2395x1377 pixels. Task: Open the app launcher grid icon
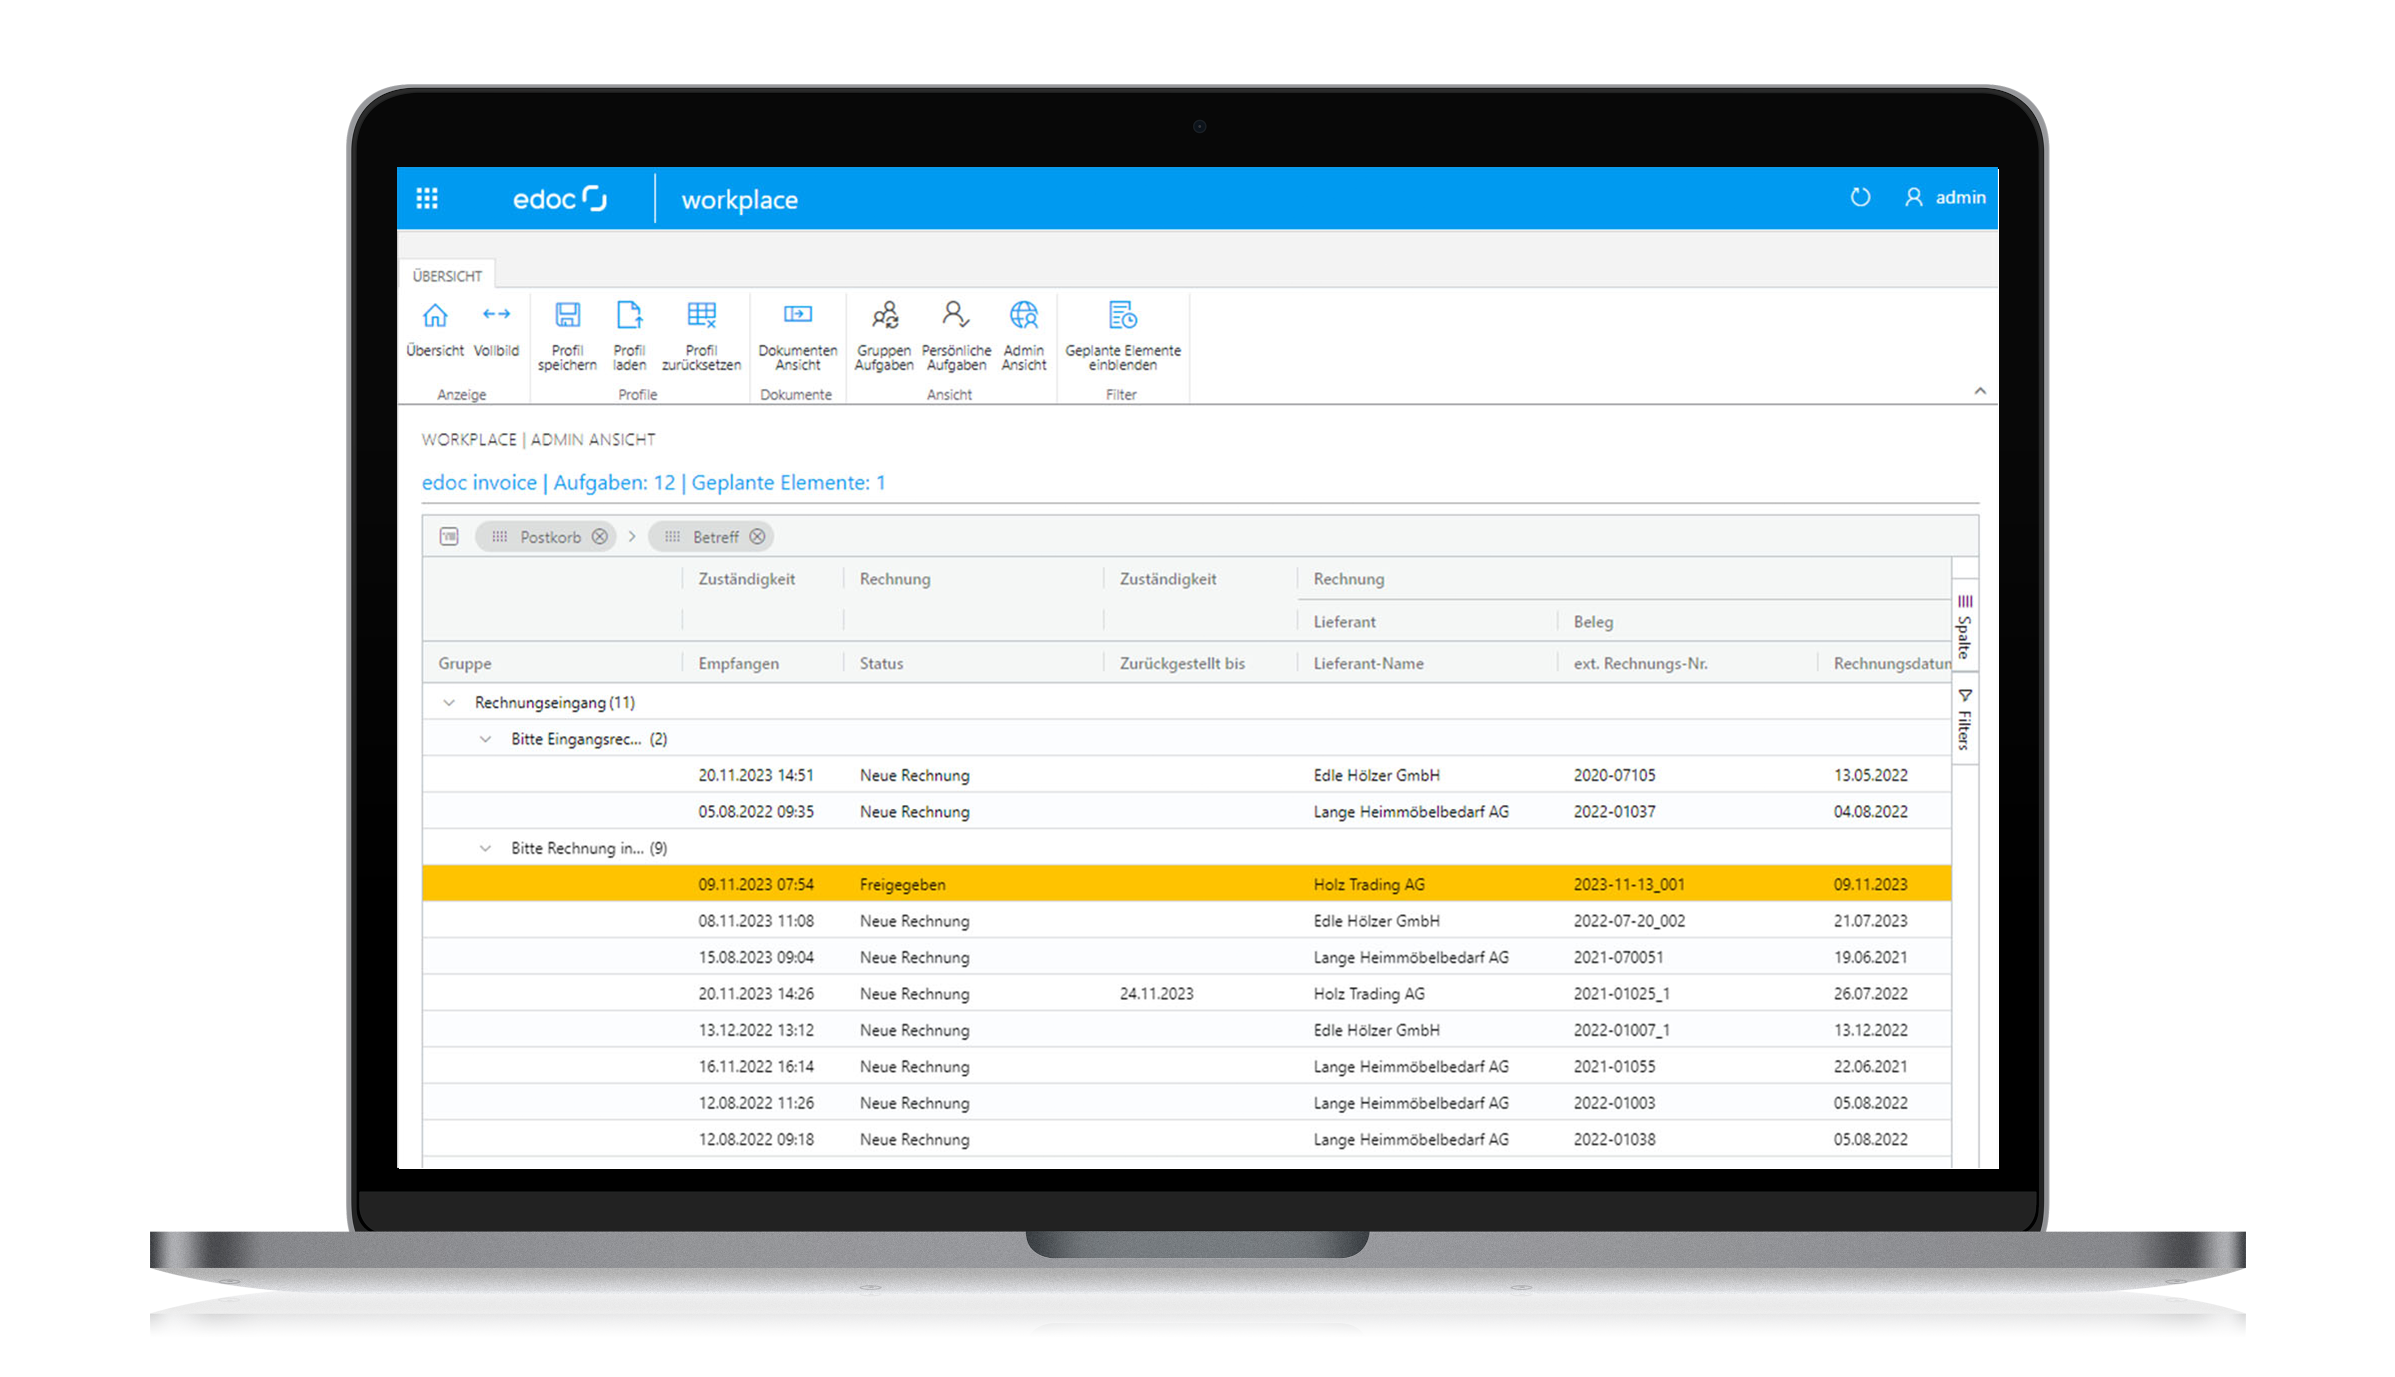pyautogui.click(x=427, y=198)
